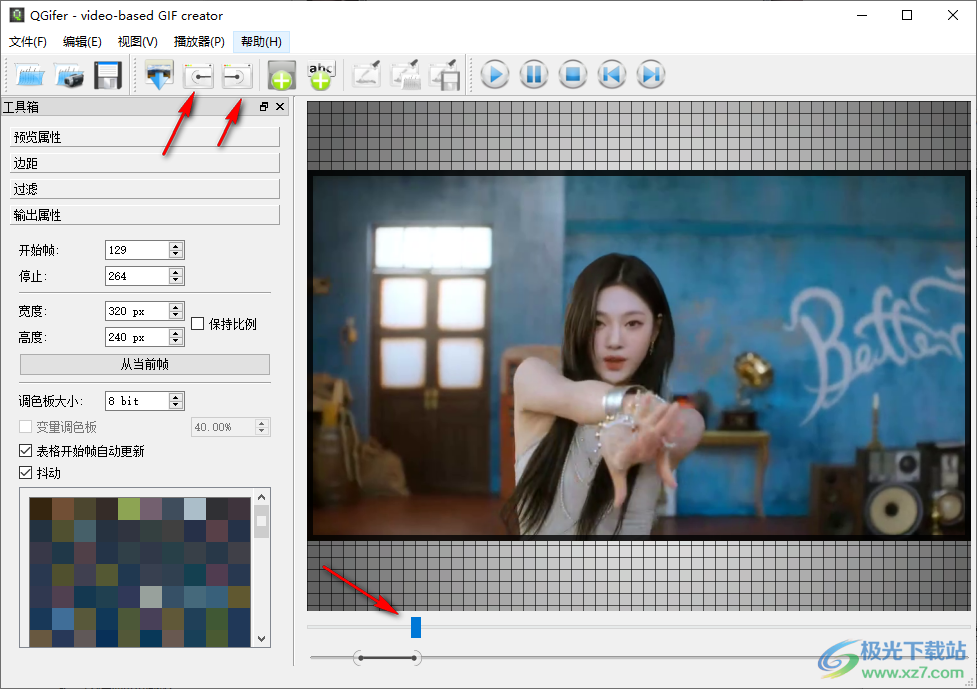The image size is (977, 689).
Task: Open the 文件(F) menu
Action: pyautogui.click(x=28, y=42)
